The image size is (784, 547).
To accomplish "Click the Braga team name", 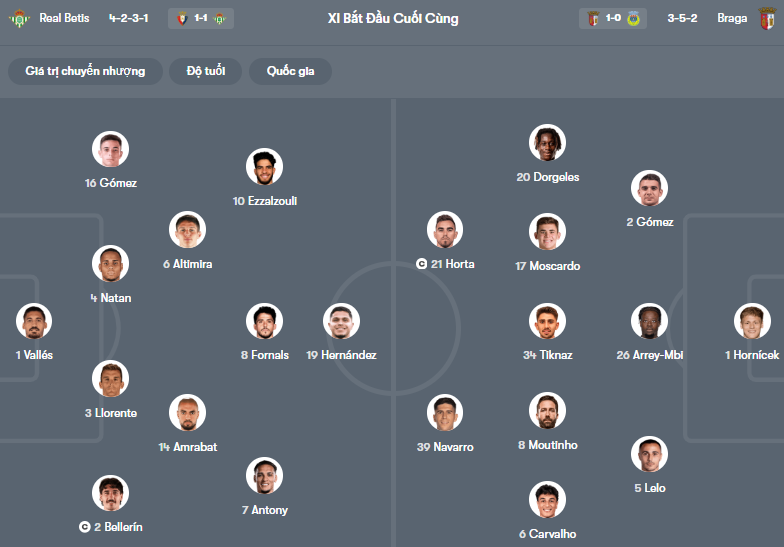I will [731, 18].
